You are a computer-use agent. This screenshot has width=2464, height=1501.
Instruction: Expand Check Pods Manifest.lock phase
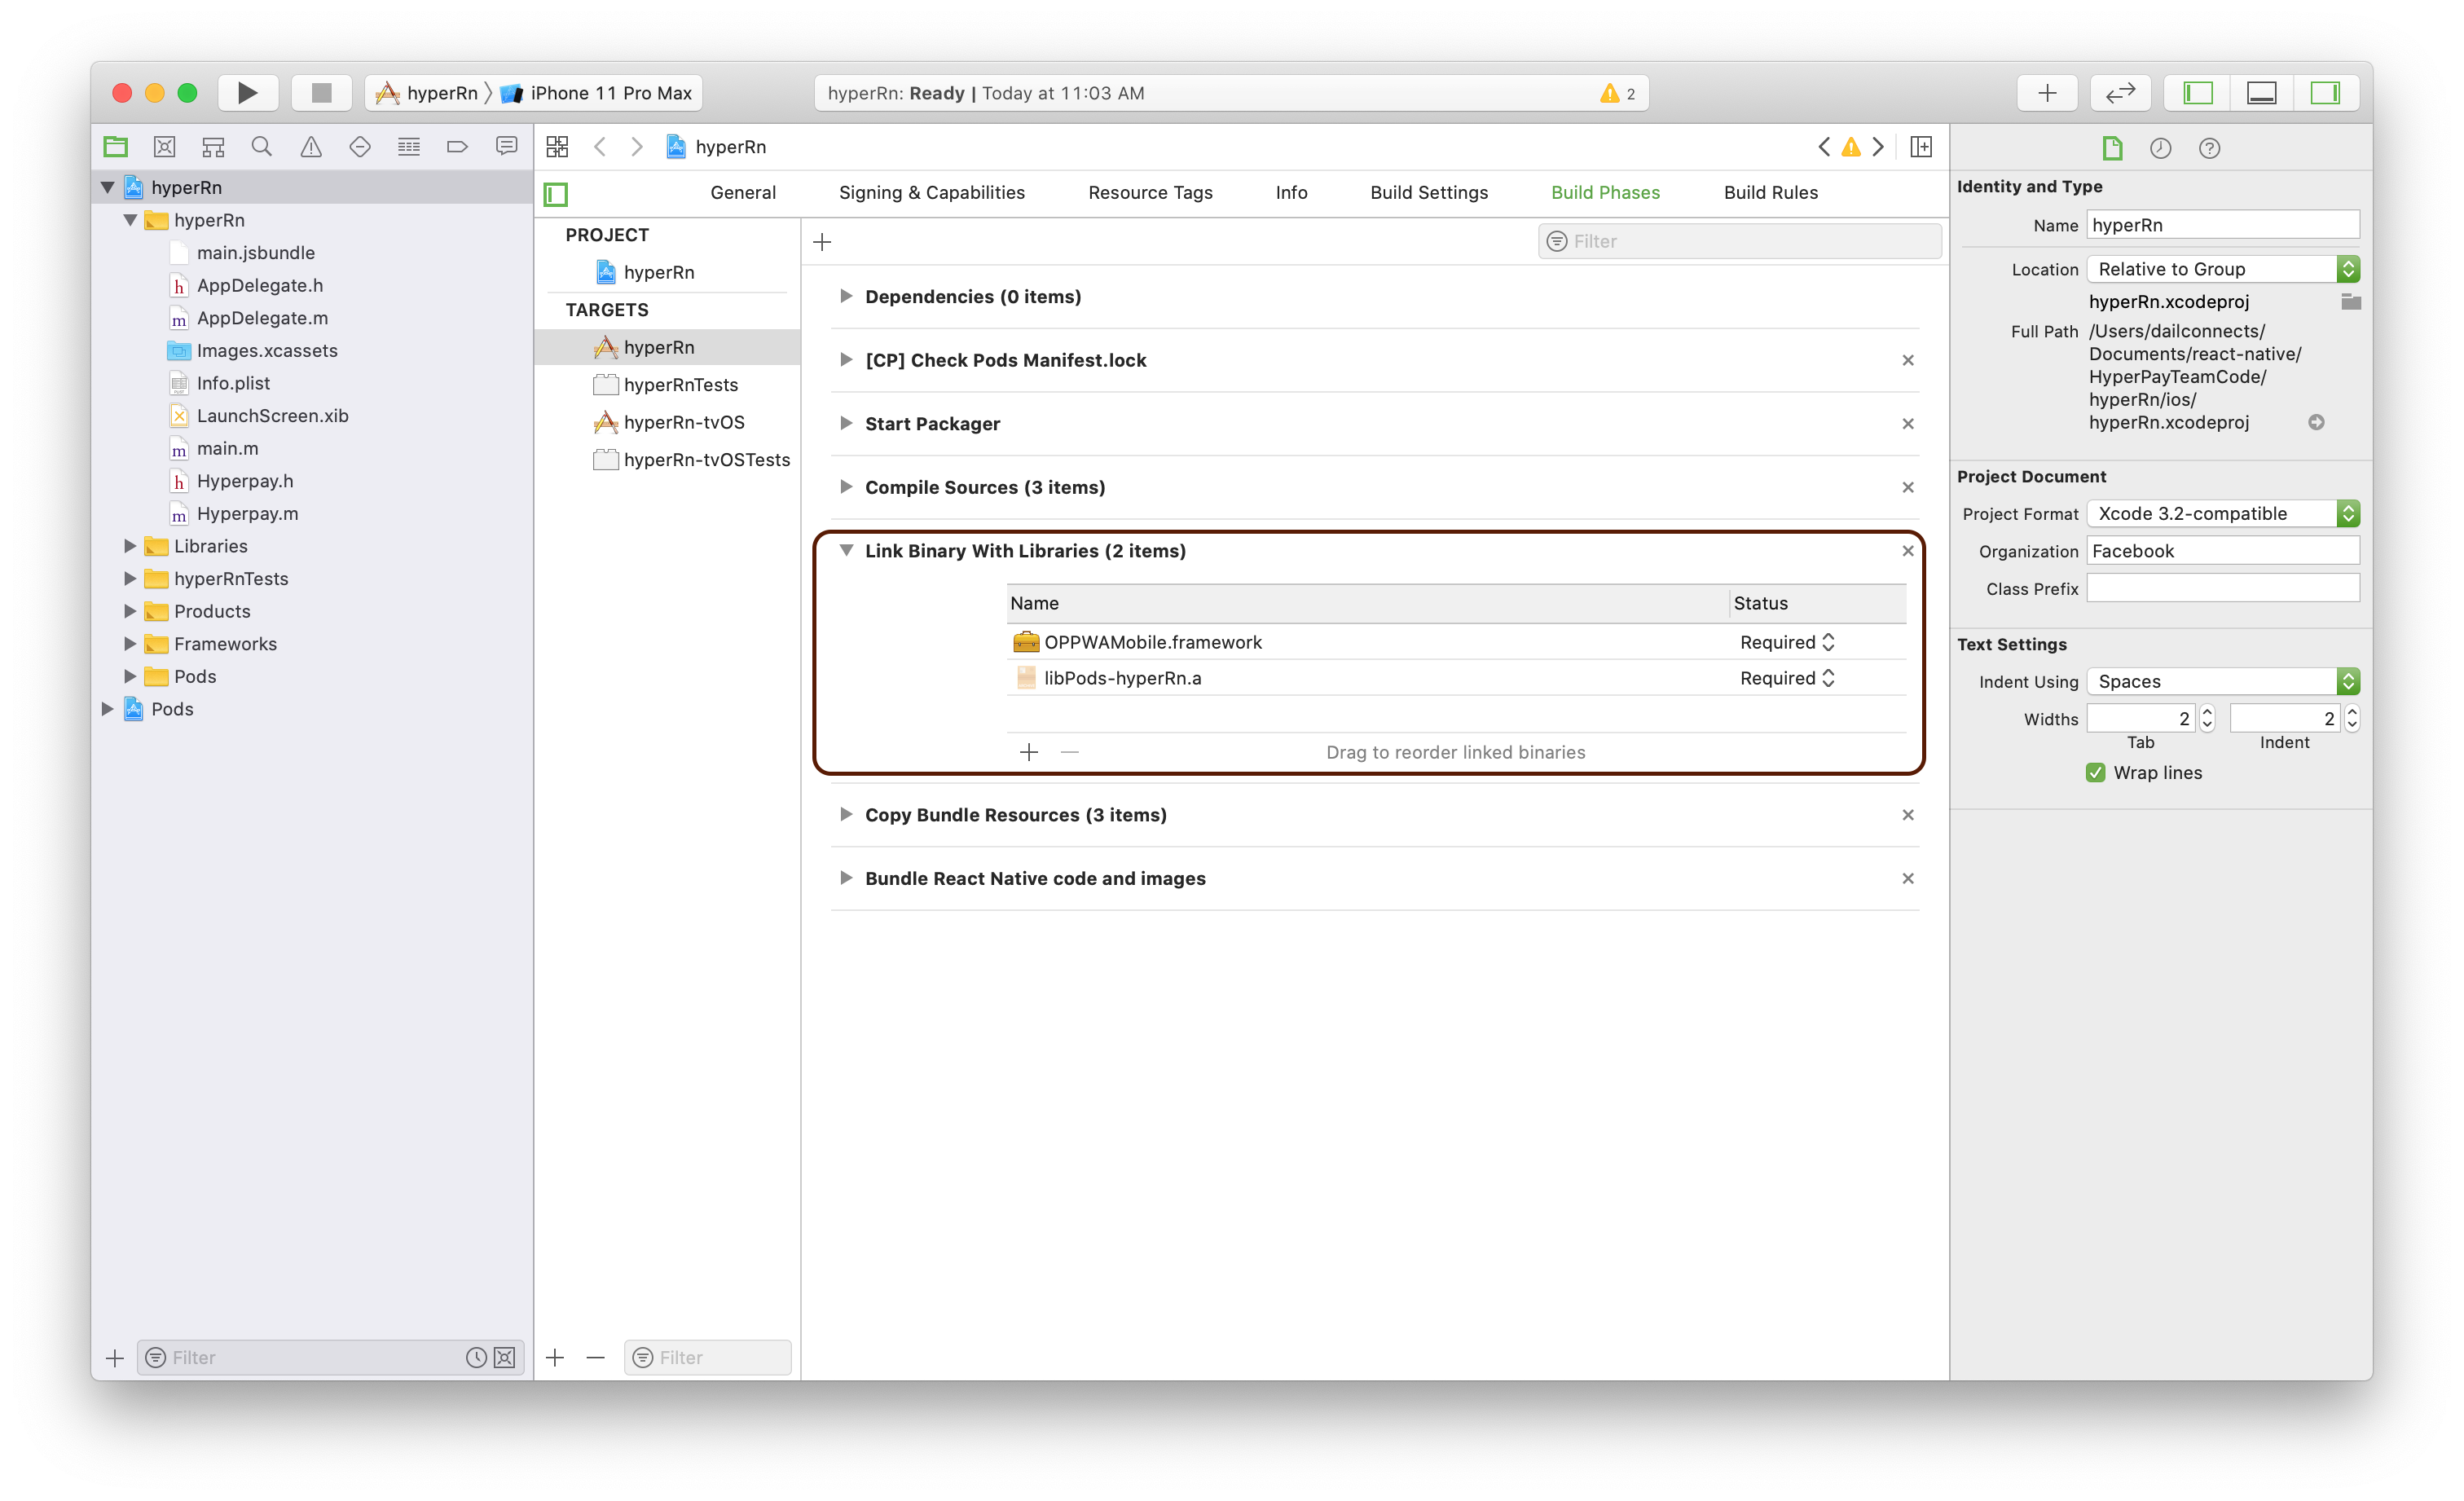click(x=846, y=360)
